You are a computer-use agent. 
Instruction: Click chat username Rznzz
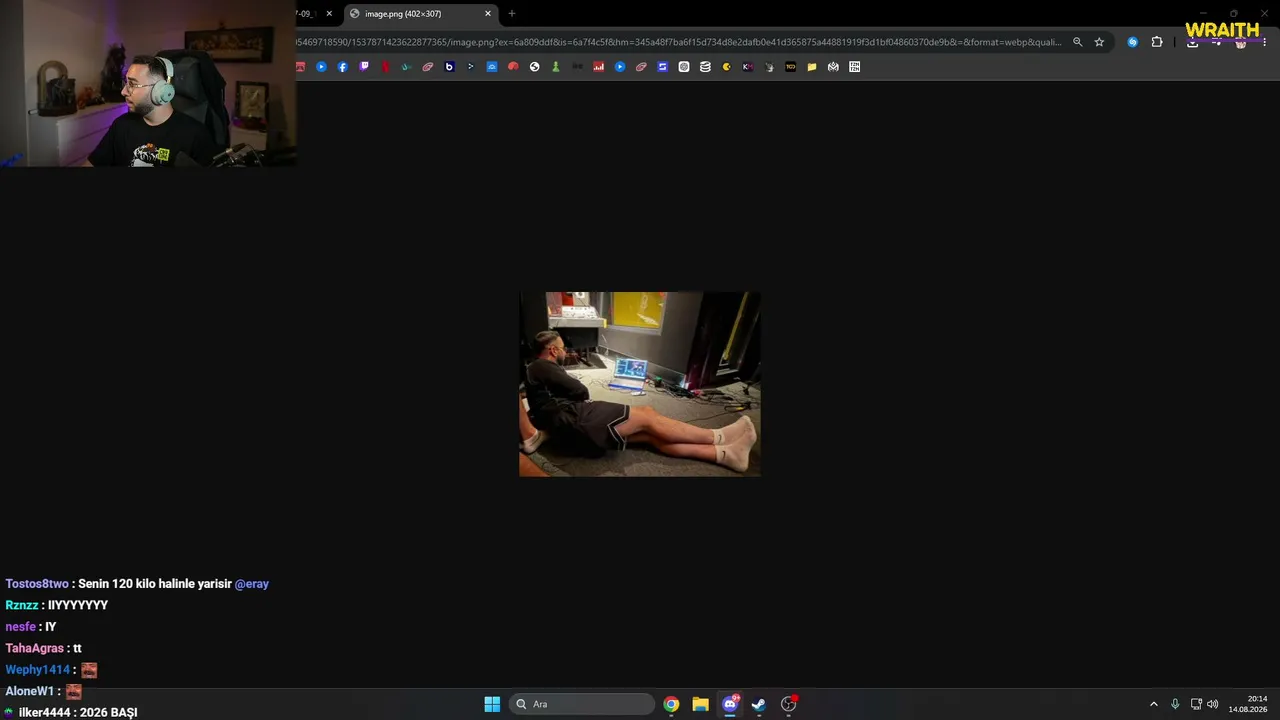(x=22, y=605)
